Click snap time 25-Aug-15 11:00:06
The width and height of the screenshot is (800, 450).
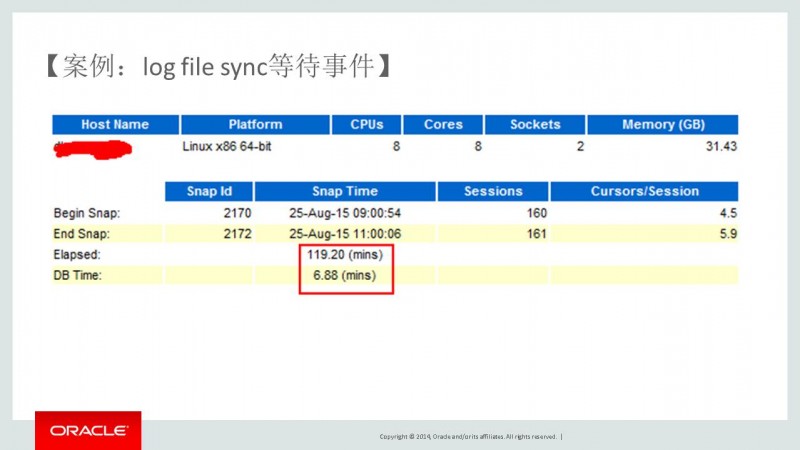click(x=345, y=234)
